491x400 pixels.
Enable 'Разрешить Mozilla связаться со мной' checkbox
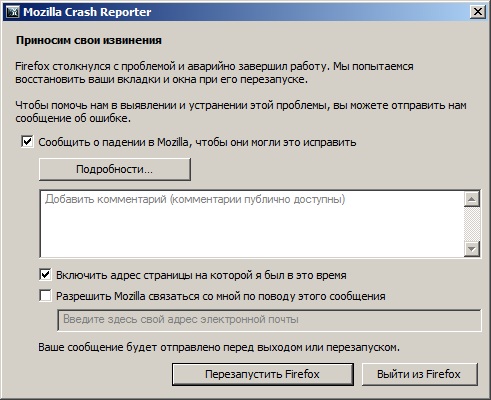coord(45,296)
